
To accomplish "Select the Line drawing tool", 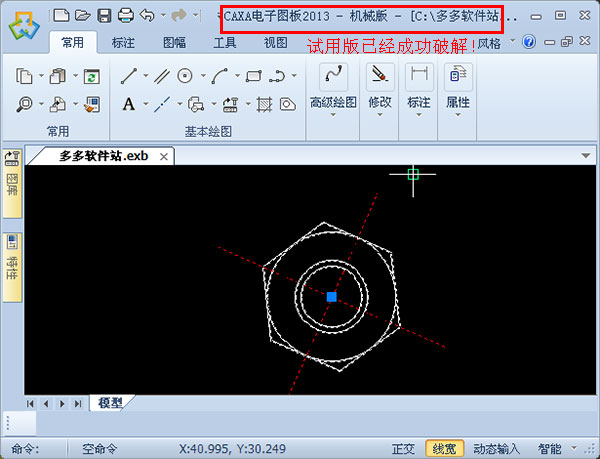I will (128, 76).
